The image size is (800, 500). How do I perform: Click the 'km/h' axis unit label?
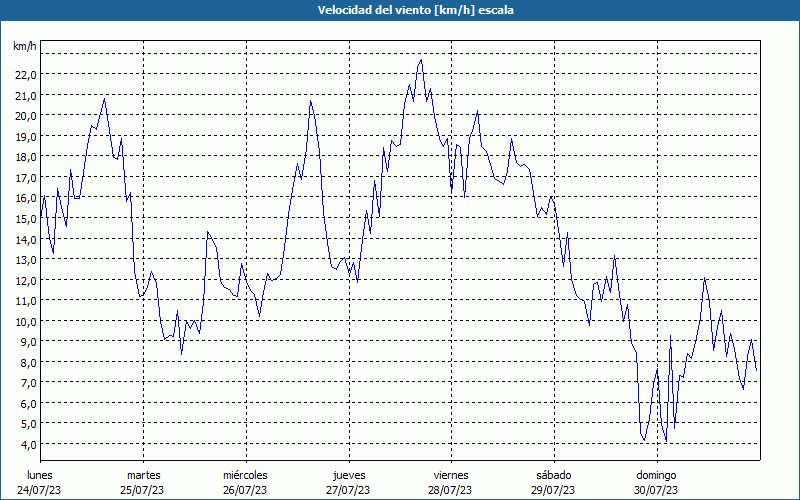pos(25,46)
